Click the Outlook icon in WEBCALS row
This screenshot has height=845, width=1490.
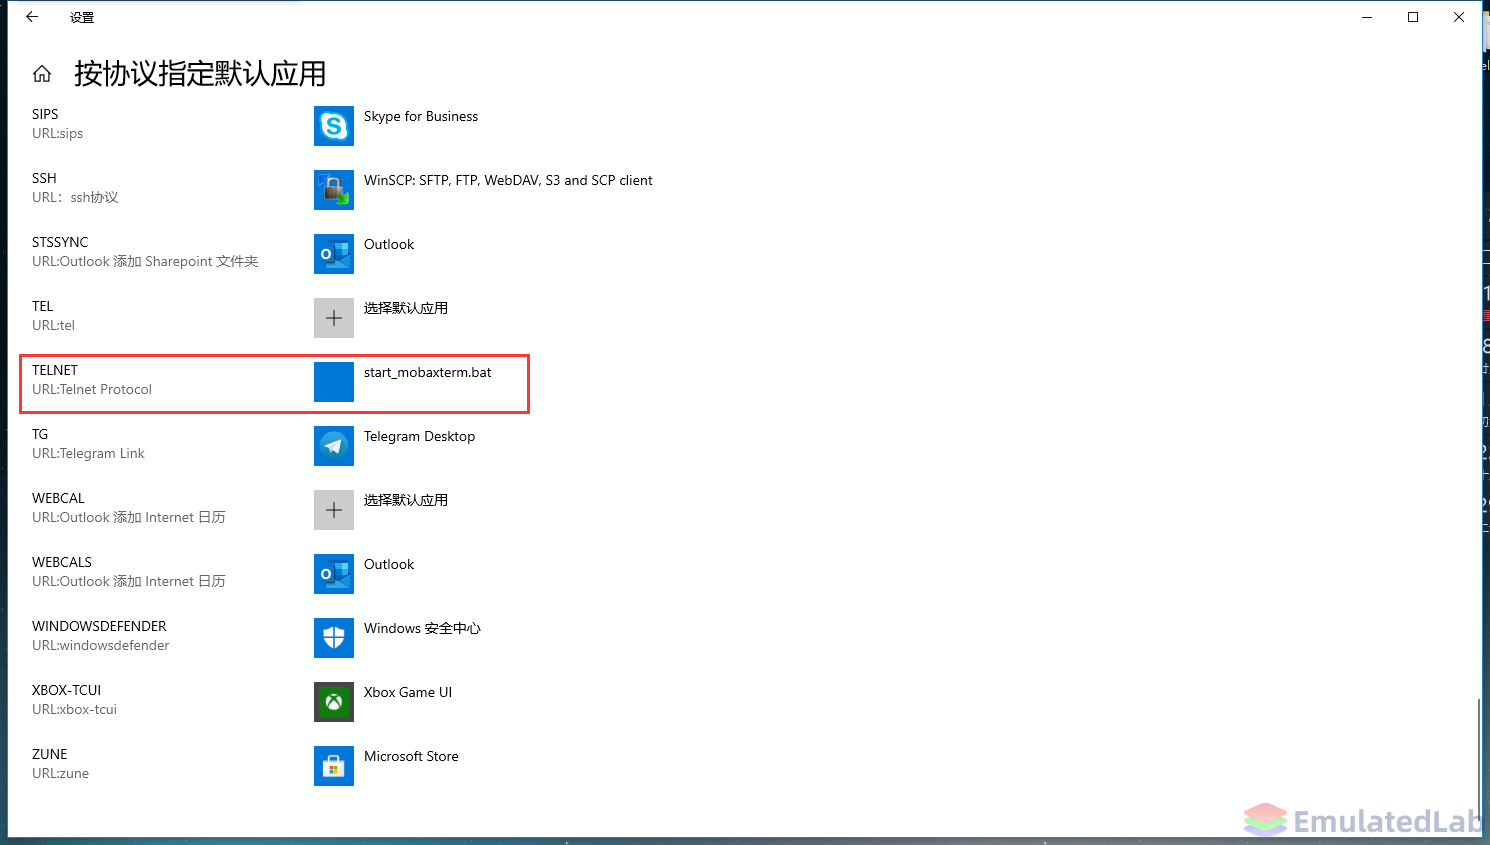(x=334, y=574)
